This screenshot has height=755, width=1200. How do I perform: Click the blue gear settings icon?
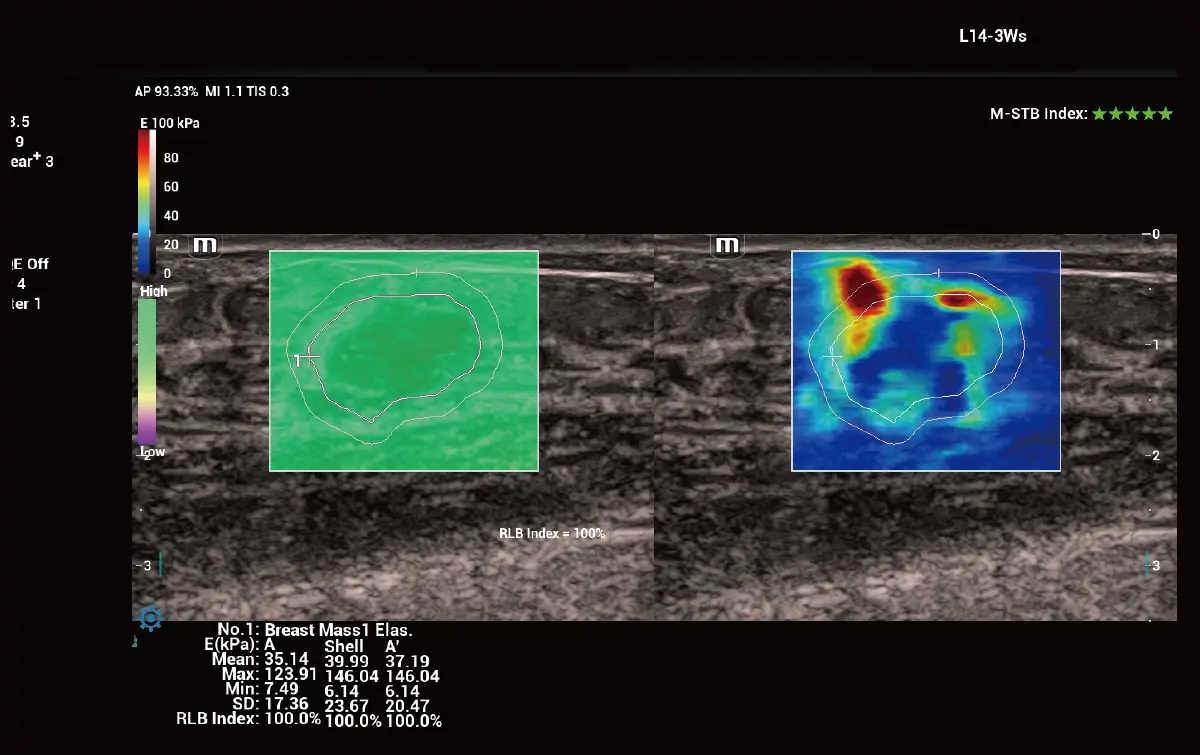pos(150,619)
